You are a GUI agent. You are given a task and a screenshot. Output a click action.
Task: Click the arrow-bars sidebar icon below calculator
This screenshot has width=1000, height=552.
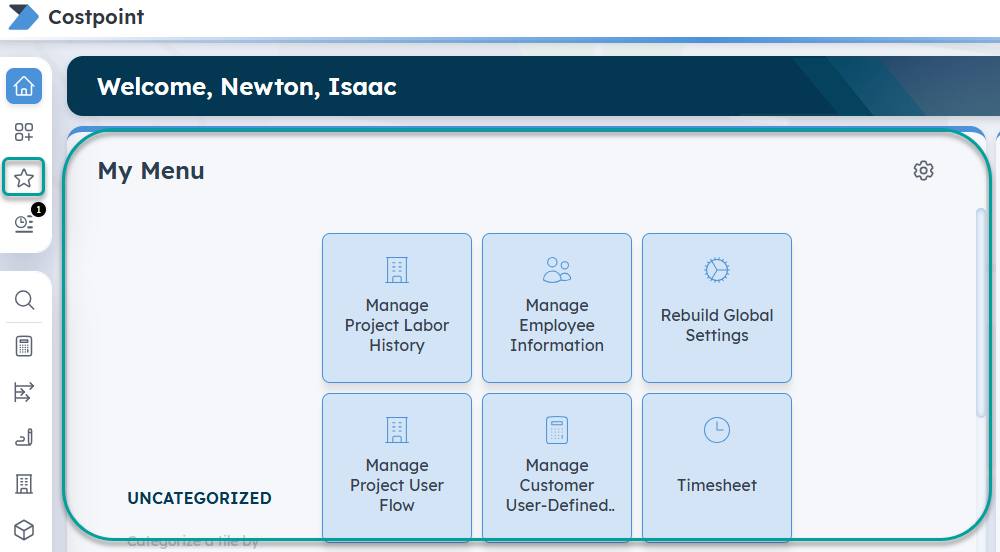(x=24, y=392)
